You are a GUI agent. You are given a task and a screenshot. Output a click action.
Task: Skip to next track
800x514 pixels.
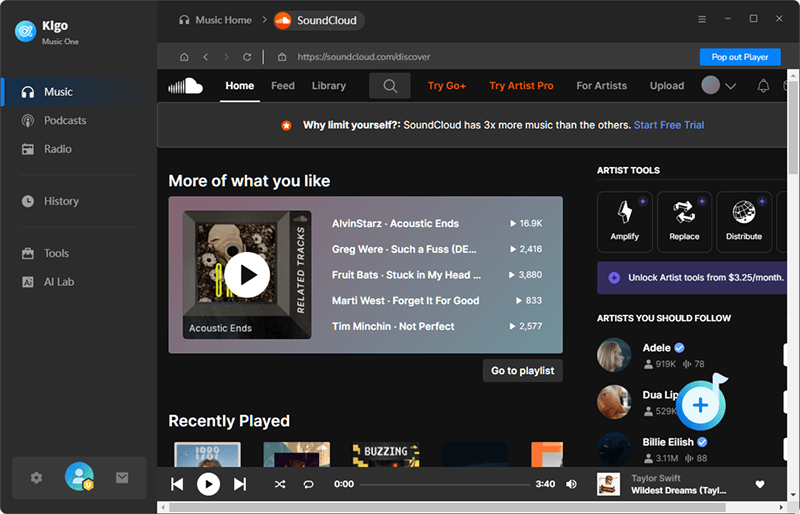pos(240,484)
